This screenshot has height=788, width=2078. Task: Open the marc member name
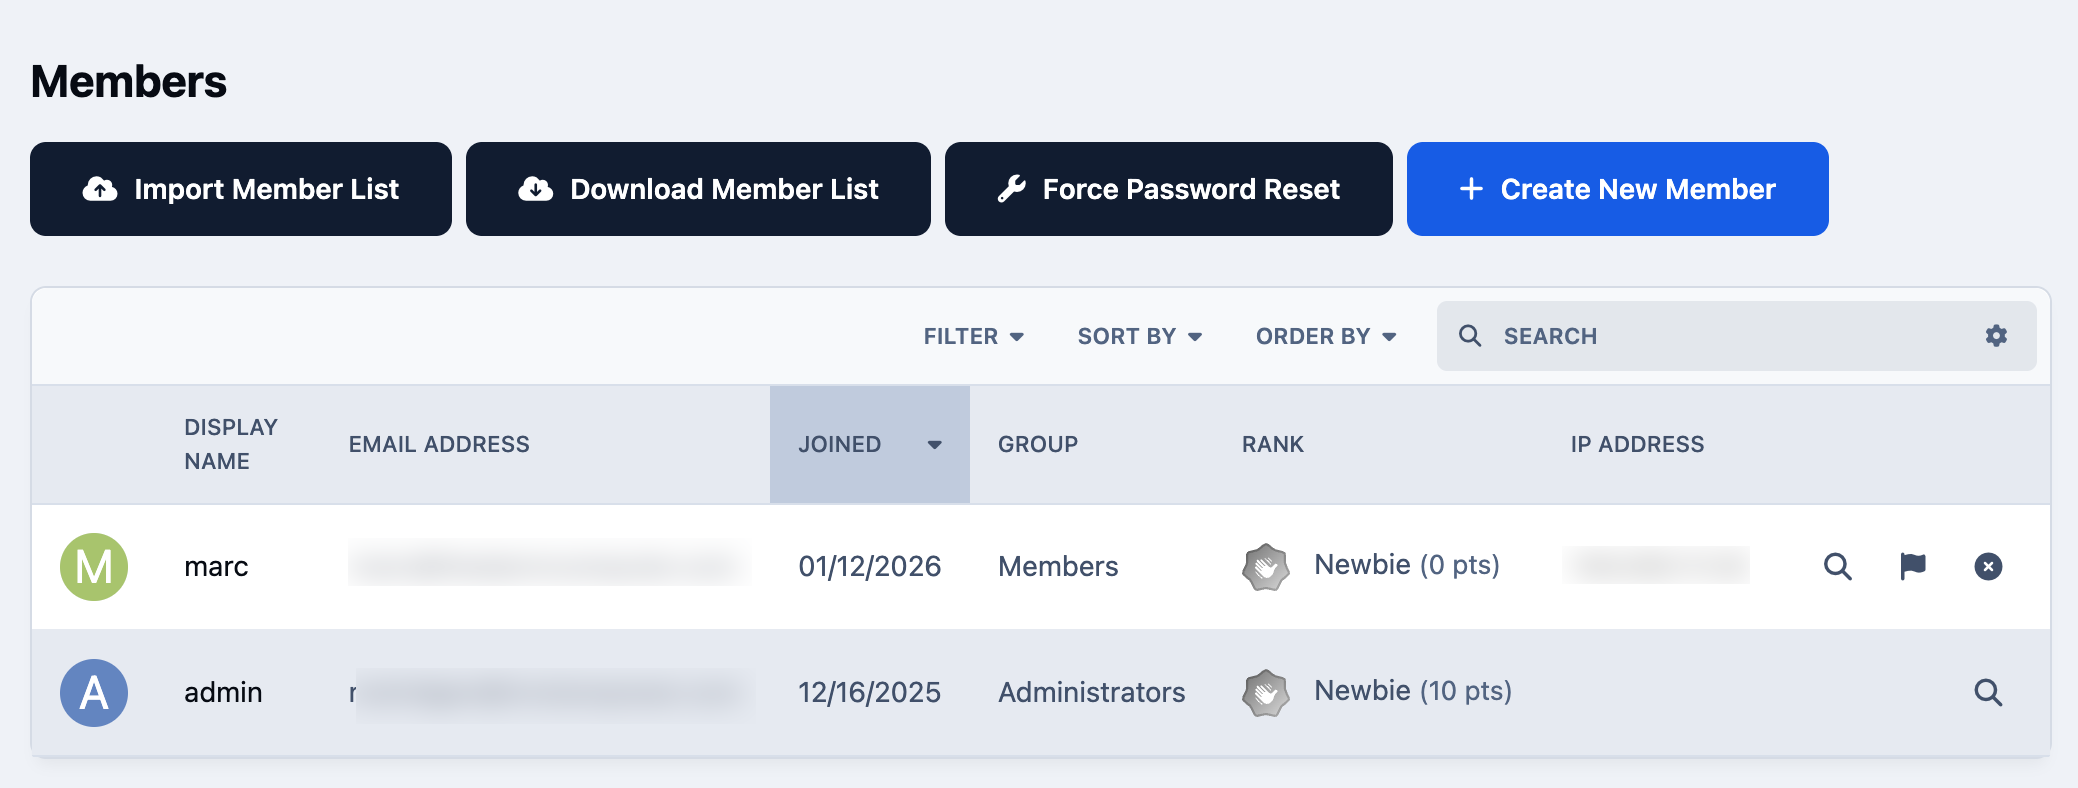216,567
